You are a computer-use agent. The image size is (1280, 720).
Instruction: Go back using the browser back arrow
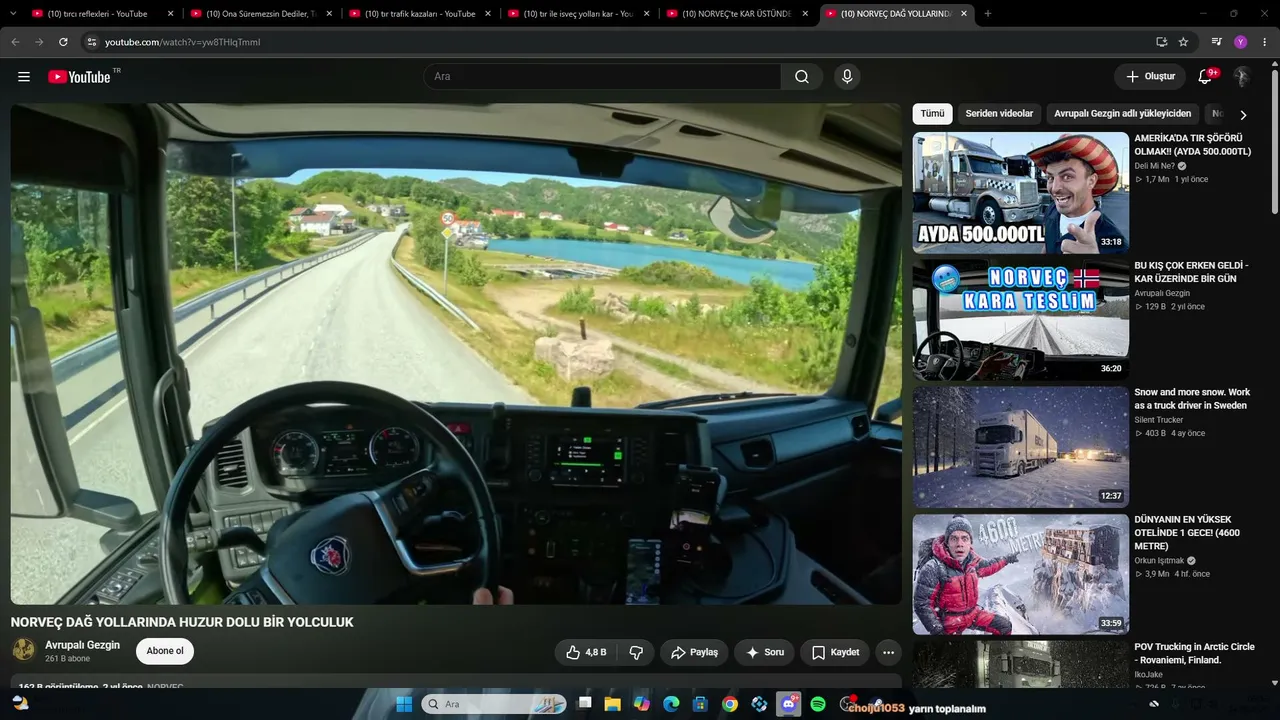(x=15, y=42)
